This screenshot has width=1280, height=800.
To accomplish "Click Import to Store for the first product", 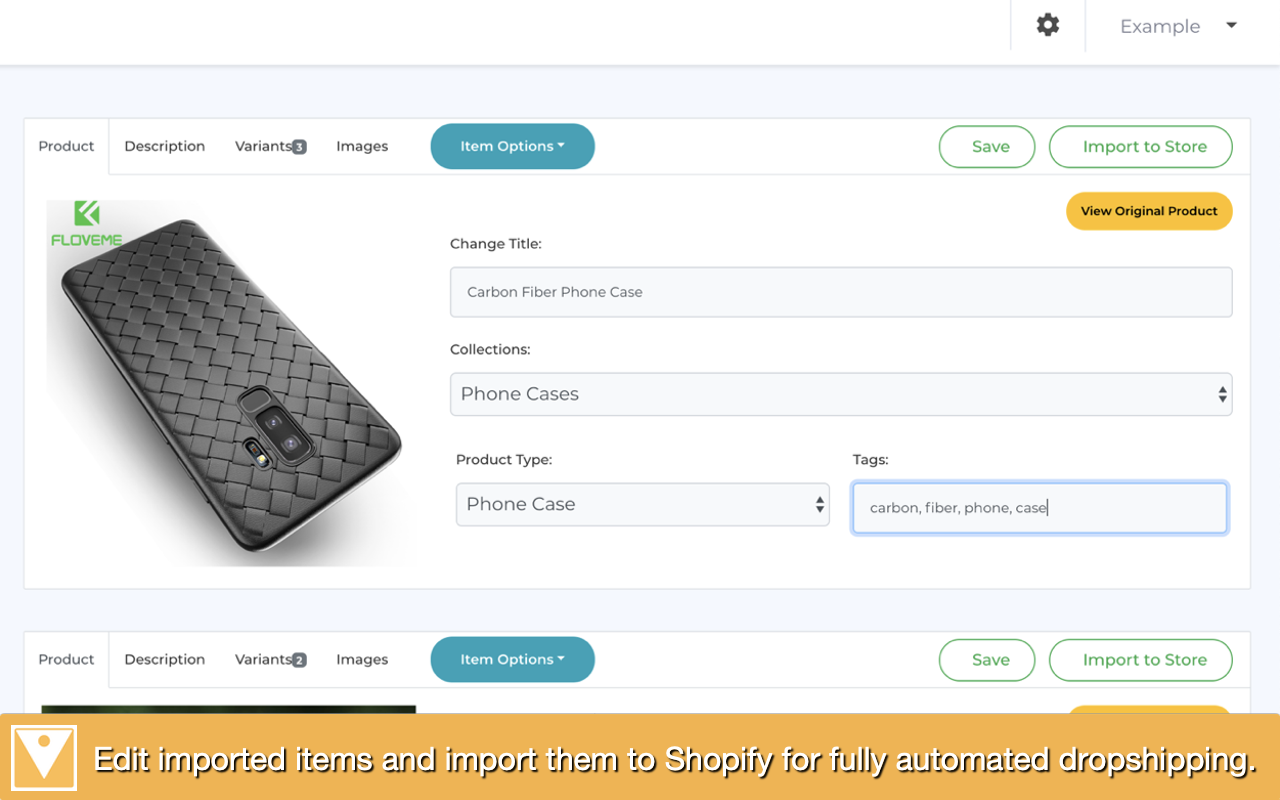I will pyautogui.click(x=1140, y=146).
